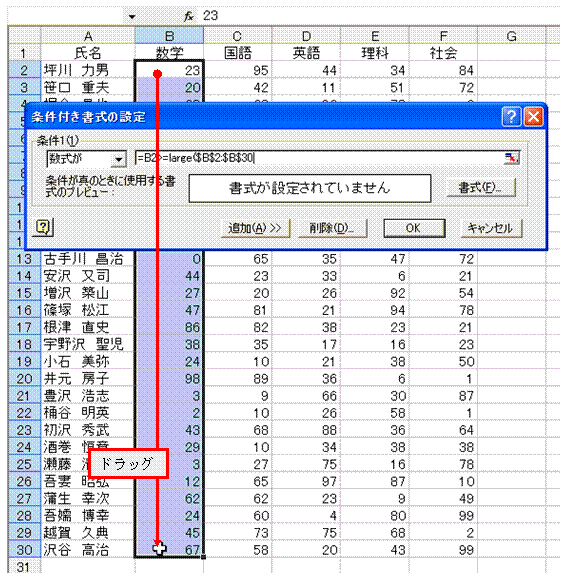Confirm with the OK button
The height and width of the screenshot is (583, 567).
414,228
